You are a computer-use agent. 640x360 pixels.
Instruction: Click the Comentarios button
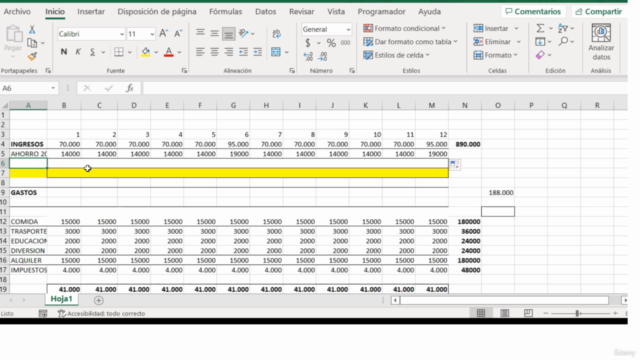pyautogui.click(x=533, y=11)
